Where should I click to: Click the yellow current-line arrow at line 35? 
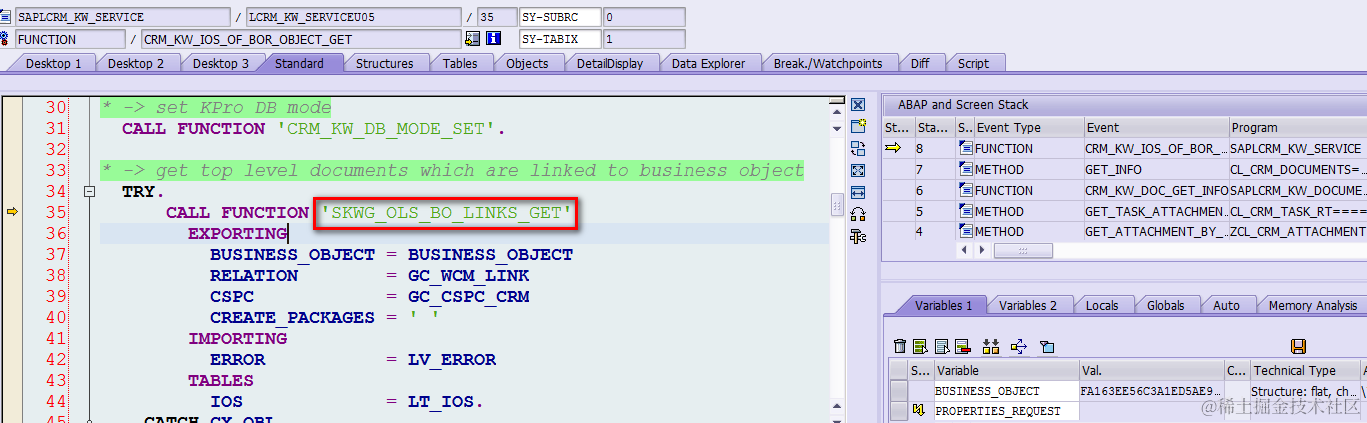(13, 212)
